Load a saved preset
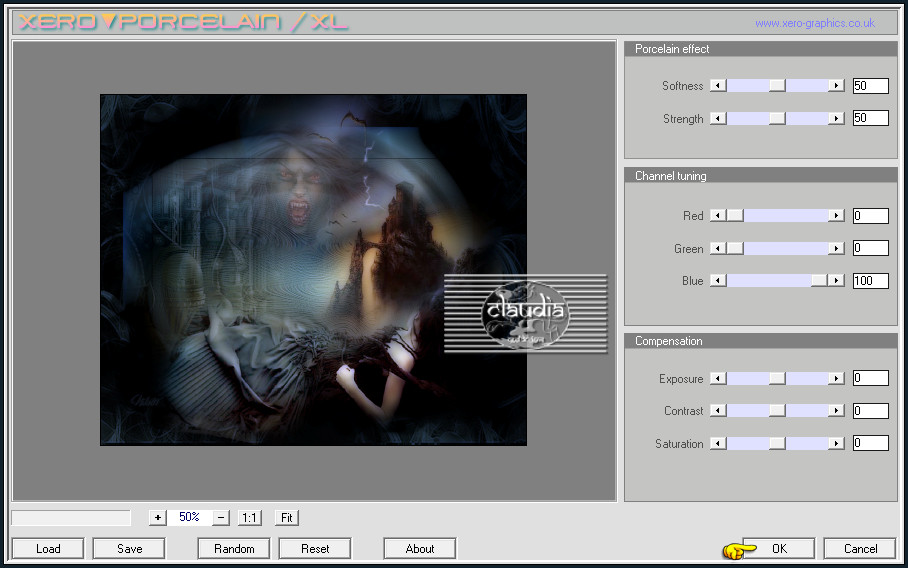 (48, 548)
